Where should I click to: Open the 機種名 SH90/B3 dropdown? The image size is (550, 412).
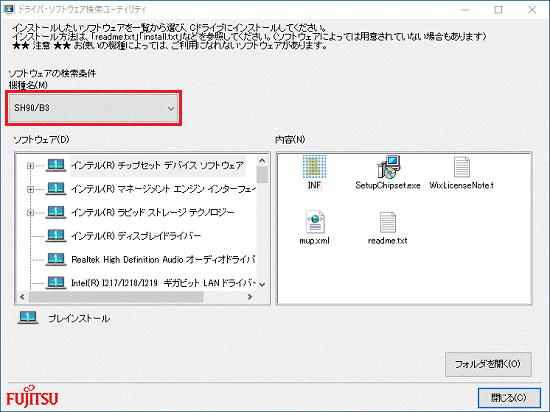[93, 108]
